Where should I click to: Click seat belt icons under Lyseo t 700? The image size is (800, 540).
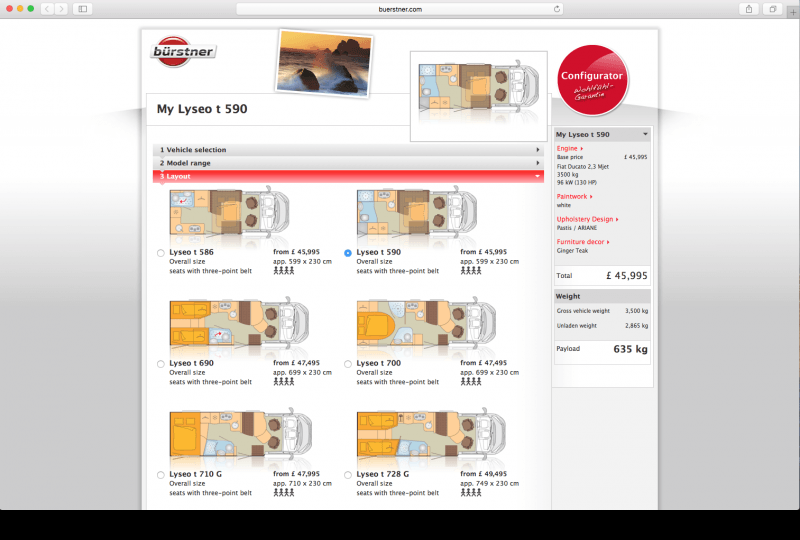tap(471, 381)
